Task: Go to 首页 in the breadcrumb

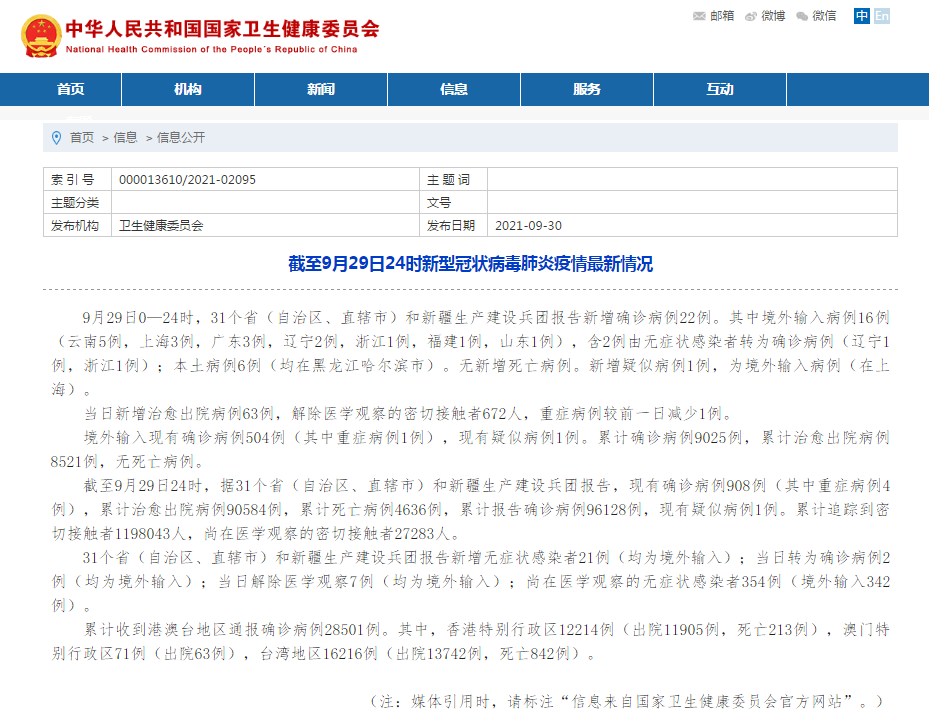Action: [x=82, y=138]
